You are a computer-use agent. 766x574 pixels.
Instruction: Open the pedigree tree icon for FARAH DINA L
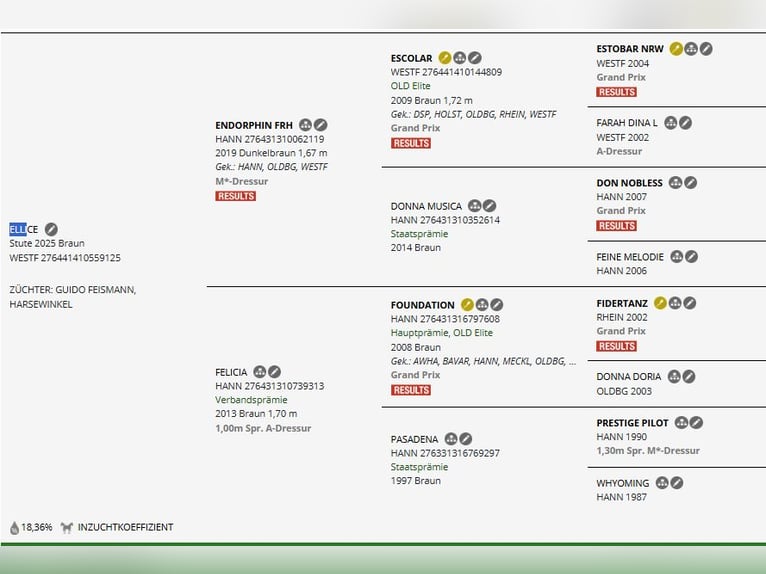pos(671,123)
